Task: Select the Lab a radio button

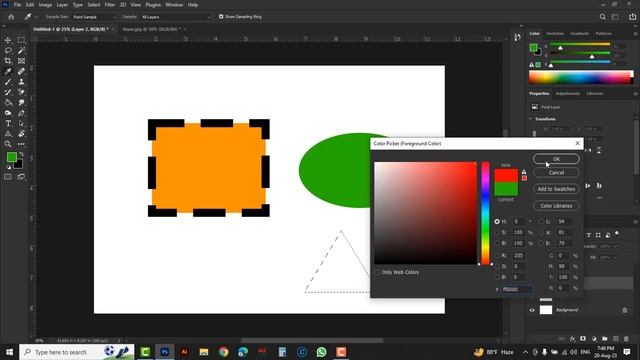Action: click(x=541, y=232)
